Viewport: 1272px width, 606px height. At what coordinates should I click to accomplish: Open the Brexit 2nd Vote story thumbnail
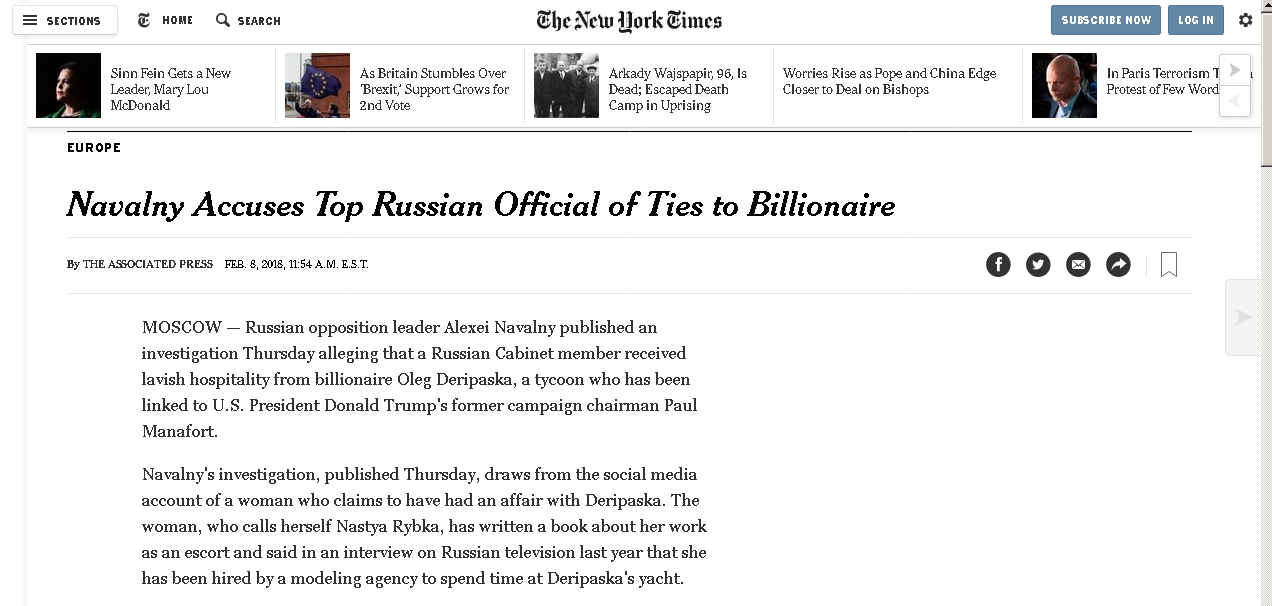click(x=317, y=86)
